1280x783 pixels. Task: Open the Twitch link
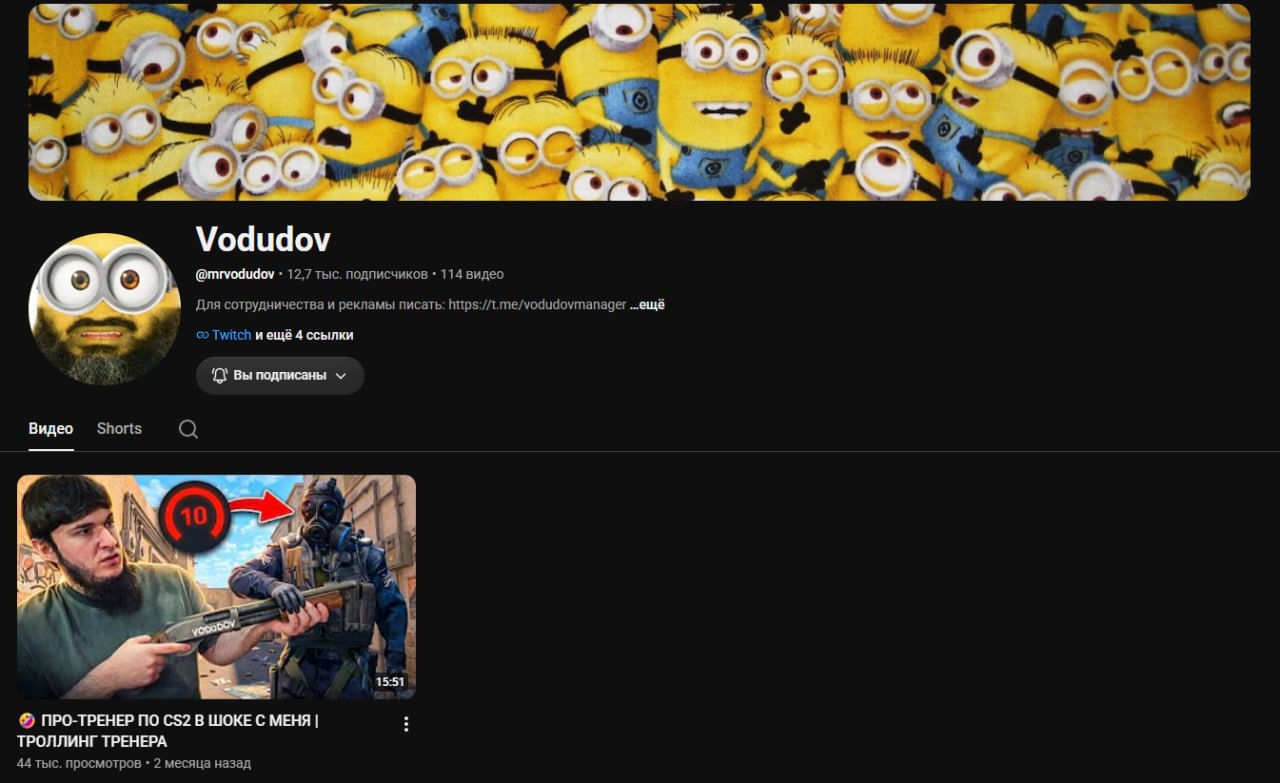point(231,335)
